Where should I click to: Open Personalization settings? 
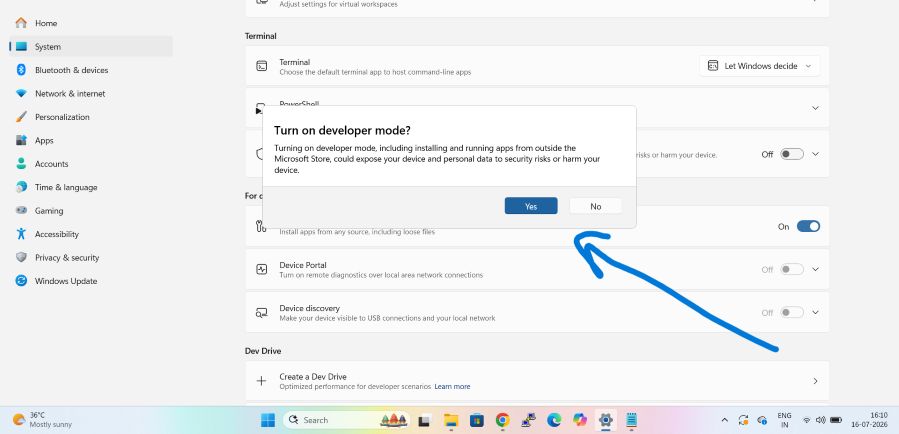tap(91, 117)
